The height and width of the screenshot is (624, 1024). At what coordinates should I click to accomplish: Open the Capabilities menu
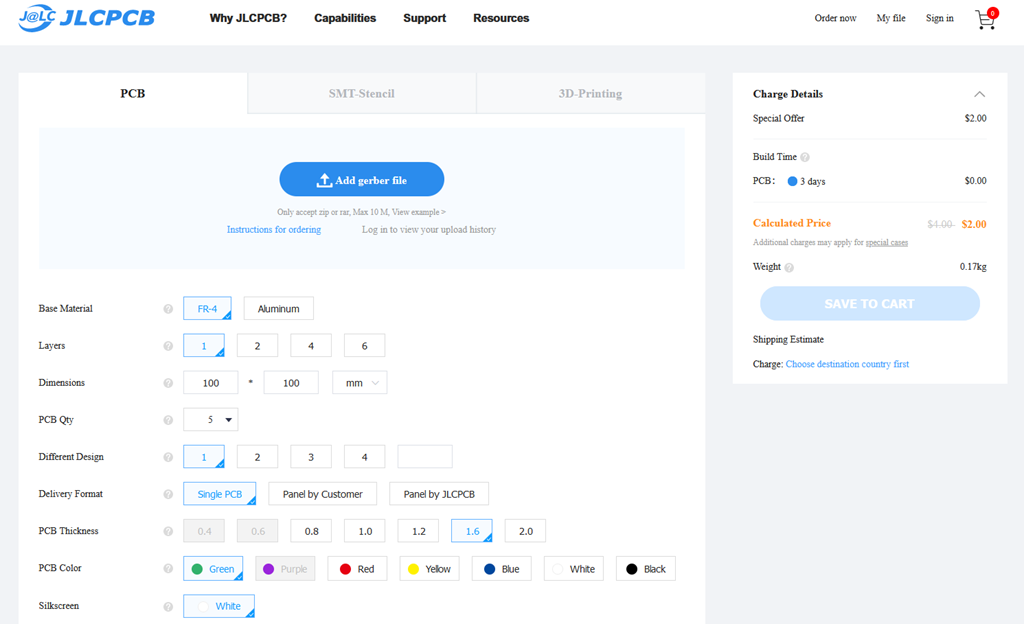coord(345,18)
